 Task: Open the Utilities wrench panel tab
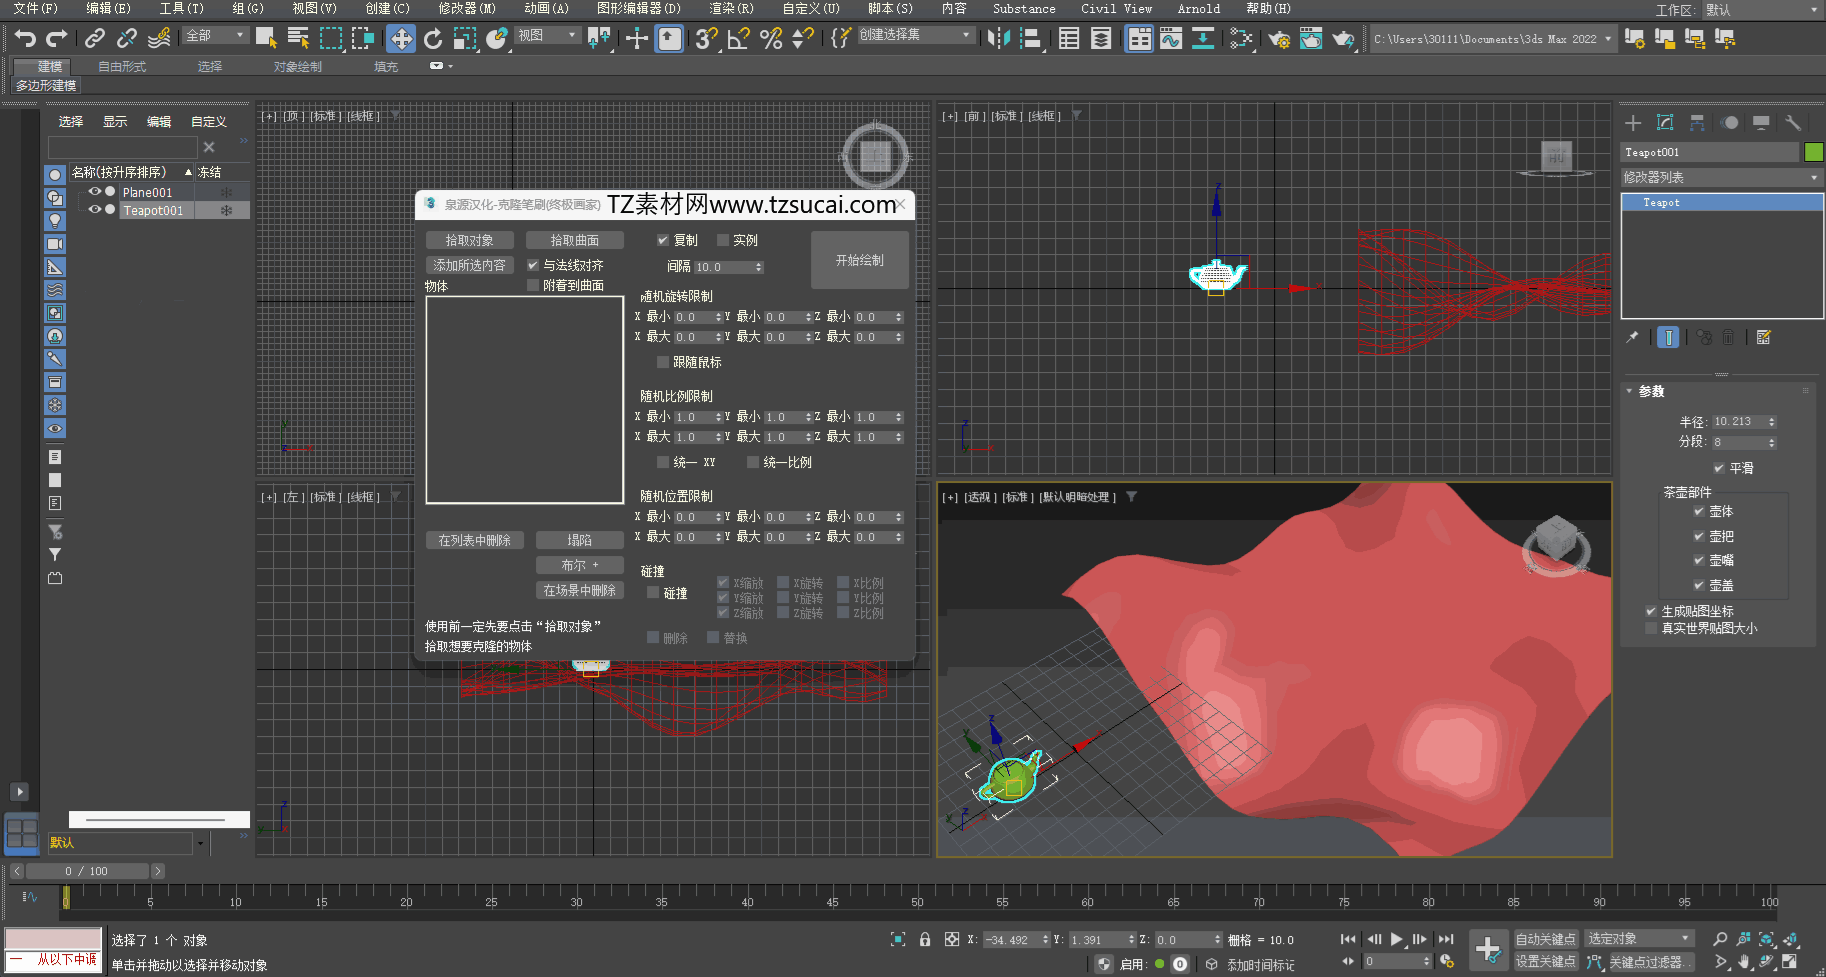[1793, 122]
